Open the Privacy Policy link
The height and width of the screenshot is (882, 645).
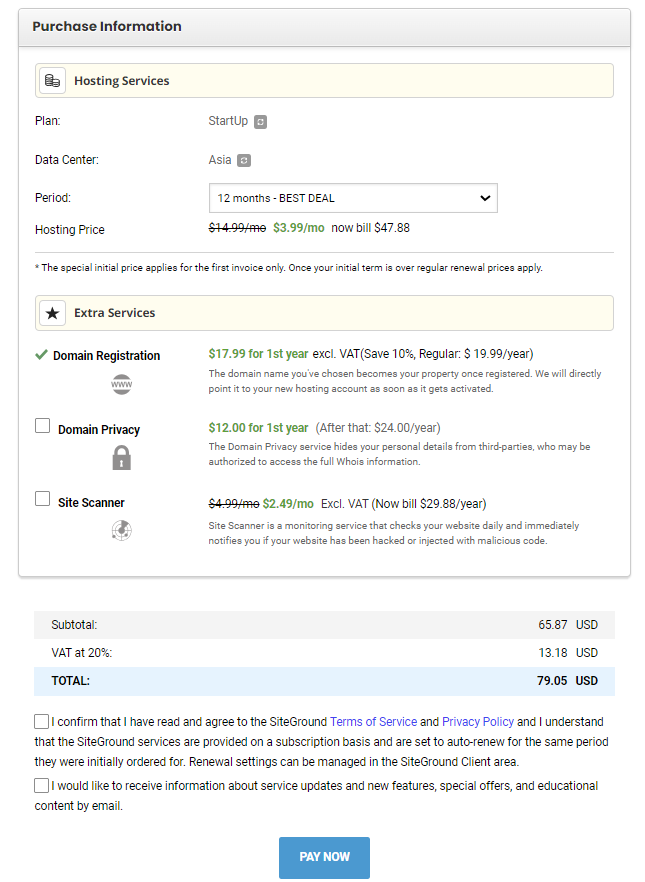coord(478,722)
